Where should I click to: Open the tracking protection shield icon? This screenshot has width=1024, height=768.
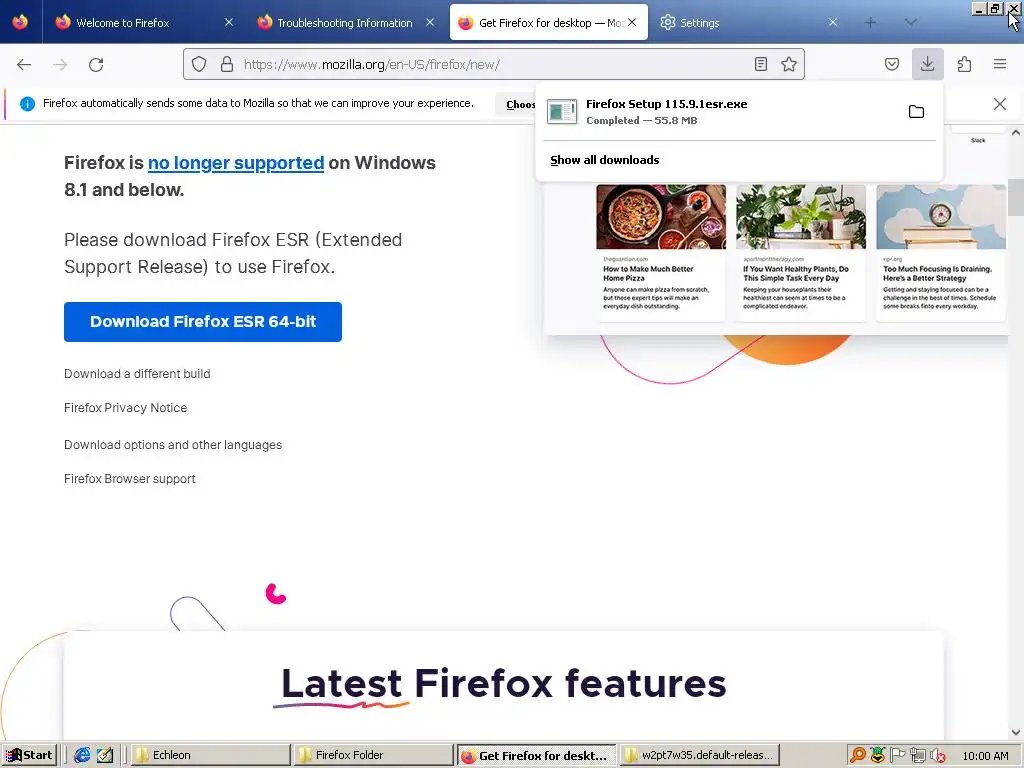click(199, 64)
